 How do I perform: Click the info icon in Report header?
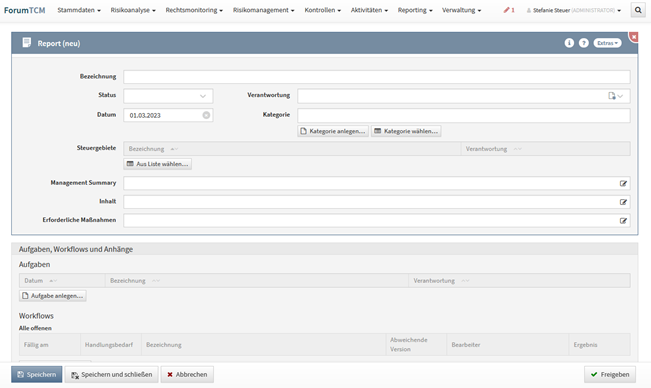[x=569, y=43]
